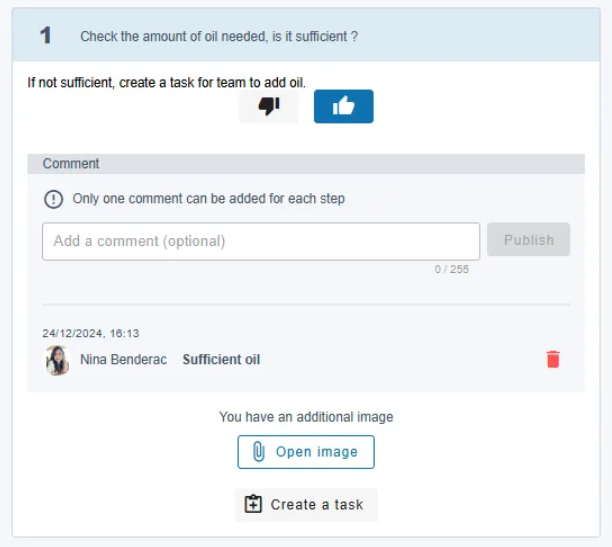Image resolution: width=612 pixels, height=547 pixels.
Task: Click the Sufficient oil comment text
Action: tap(221, 360)
